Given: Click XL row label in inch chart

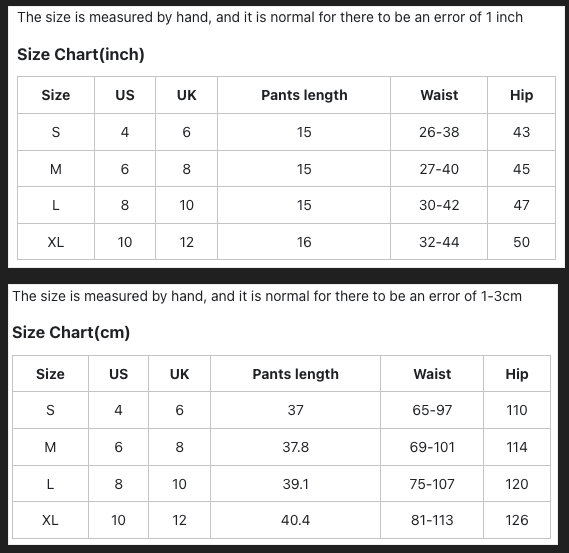Looking at the screenshot, I should 56,242.
